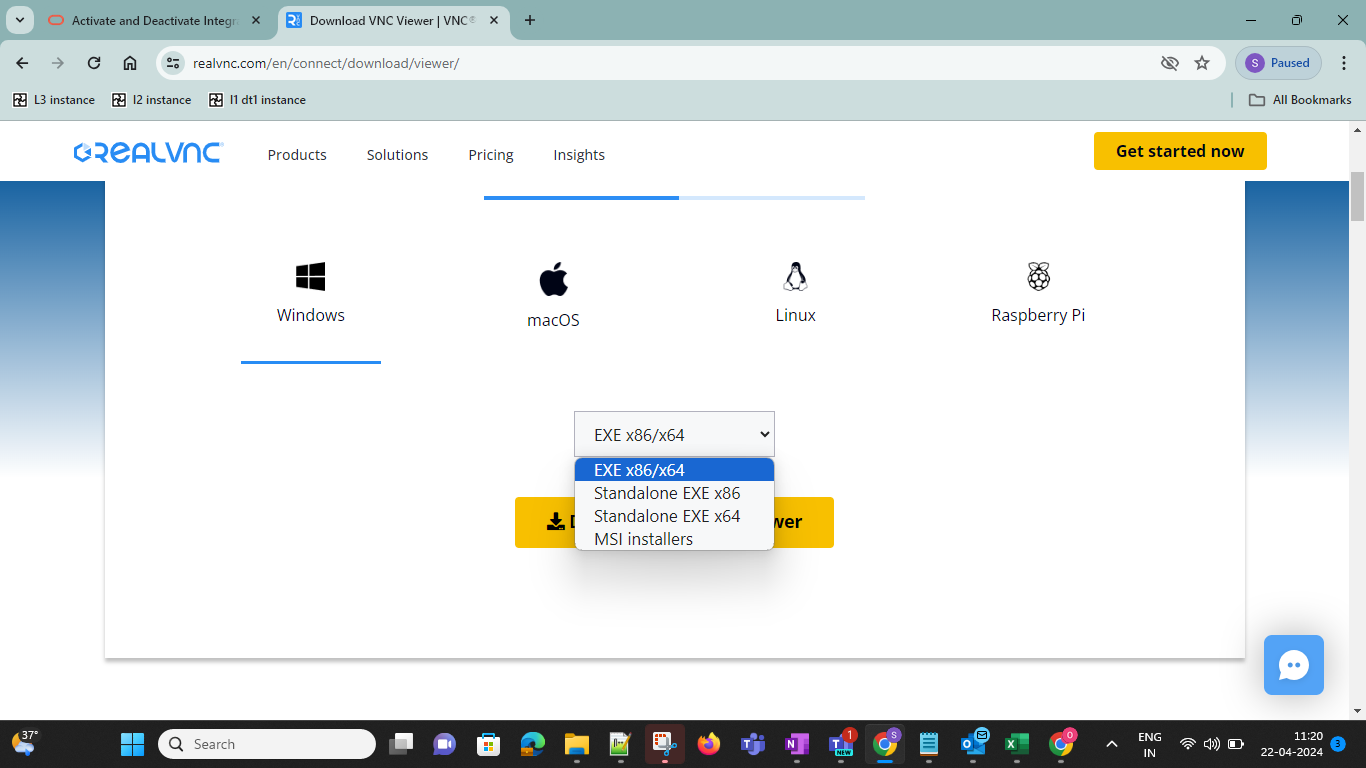Open the I1 dt1 instance bookmark

click(x=257, y=100)
